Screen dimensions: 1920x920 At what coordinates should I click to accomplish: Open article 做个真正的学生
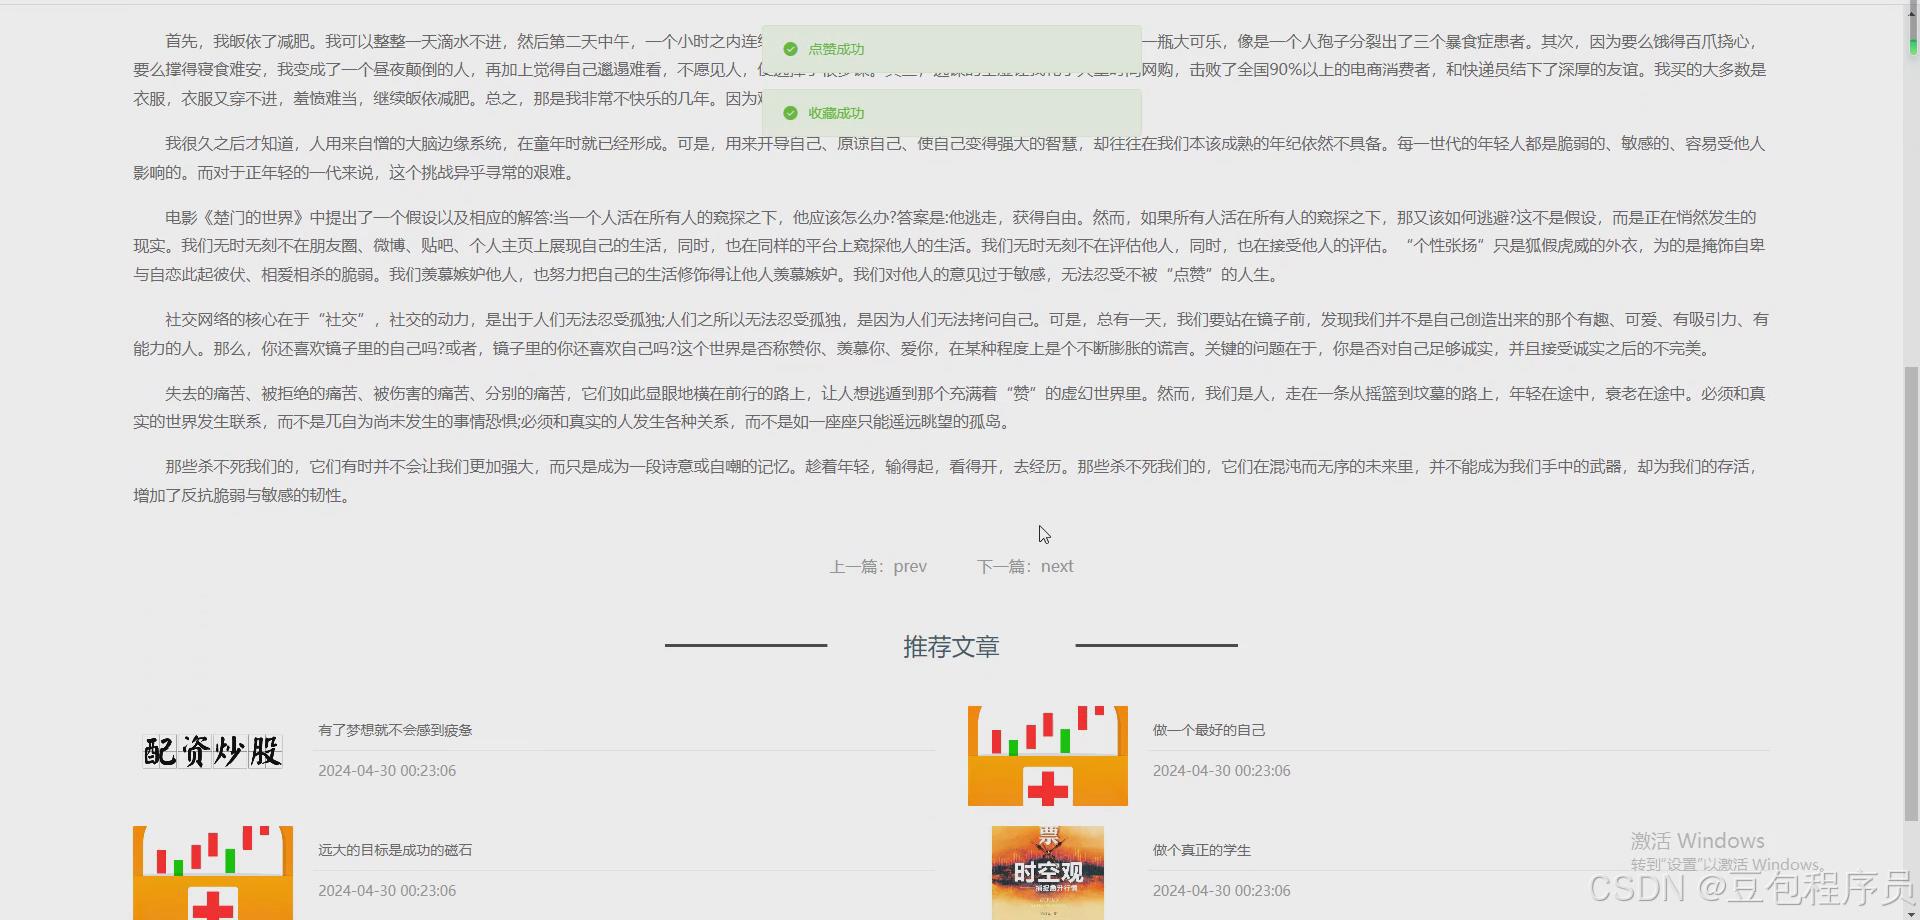(x=1201, y=849)
